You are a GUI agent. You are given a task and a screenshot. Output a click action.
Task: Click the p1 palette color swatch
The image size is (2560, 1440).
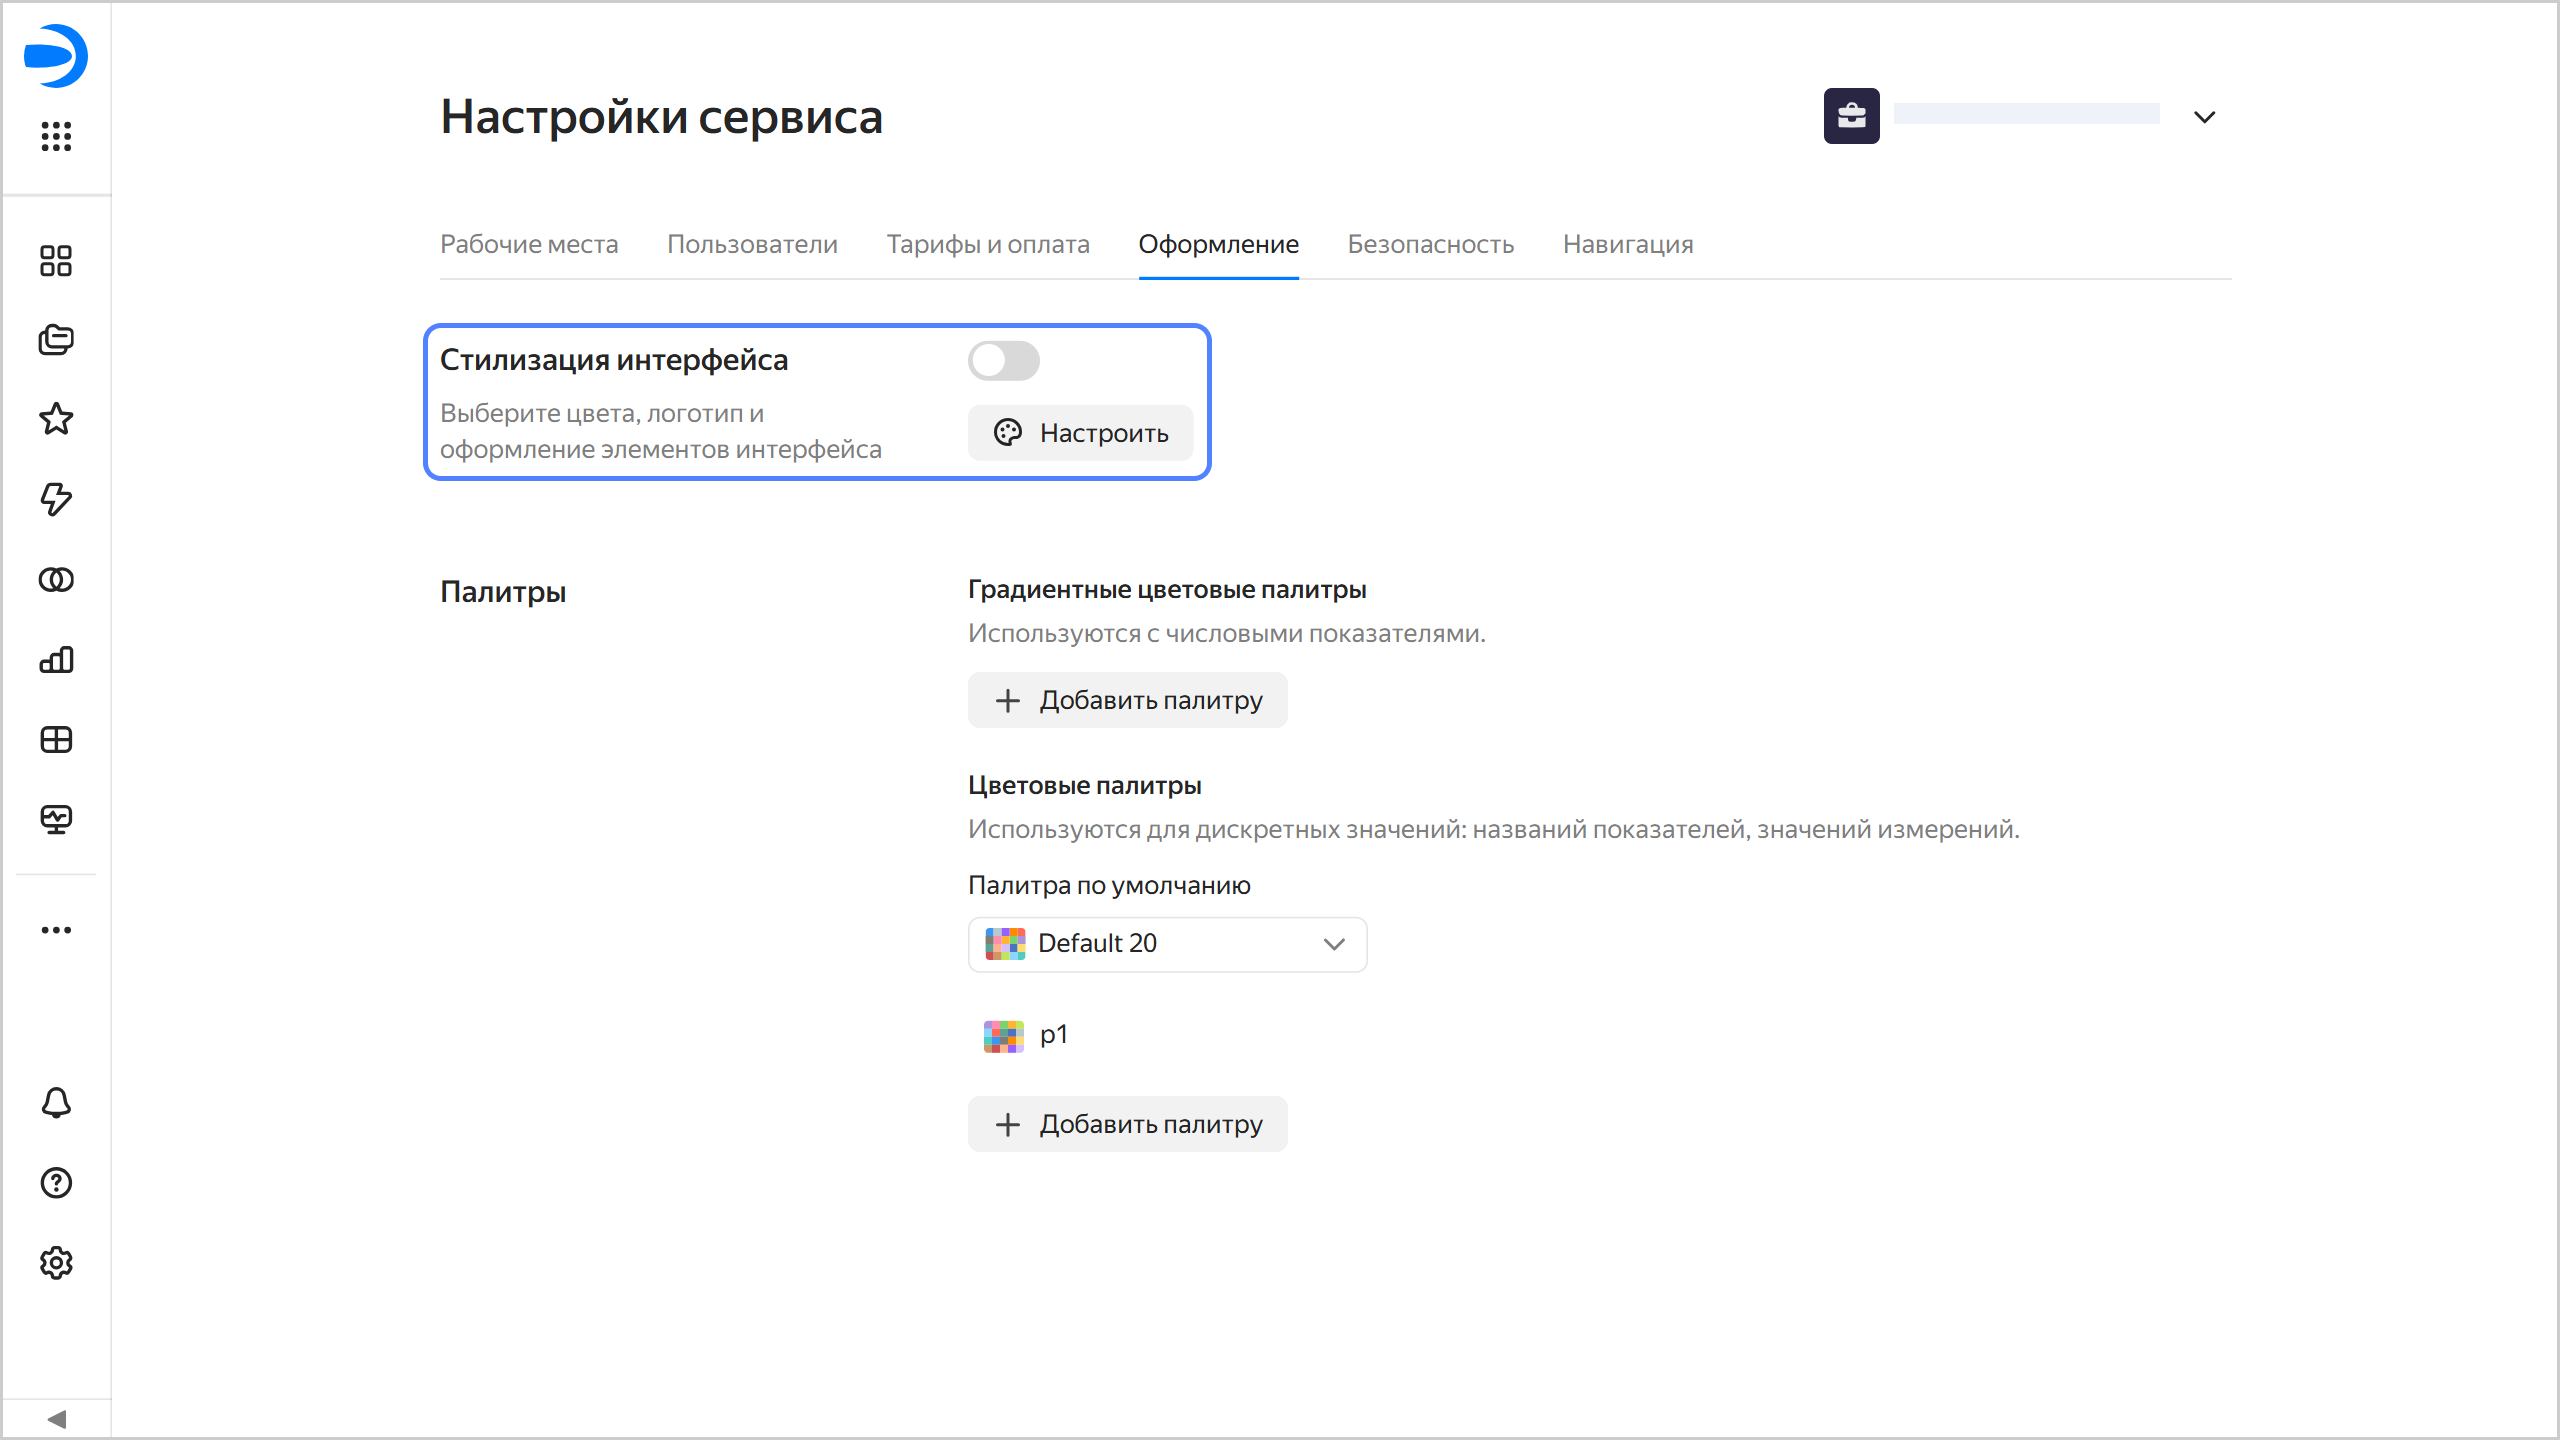1003,1036
